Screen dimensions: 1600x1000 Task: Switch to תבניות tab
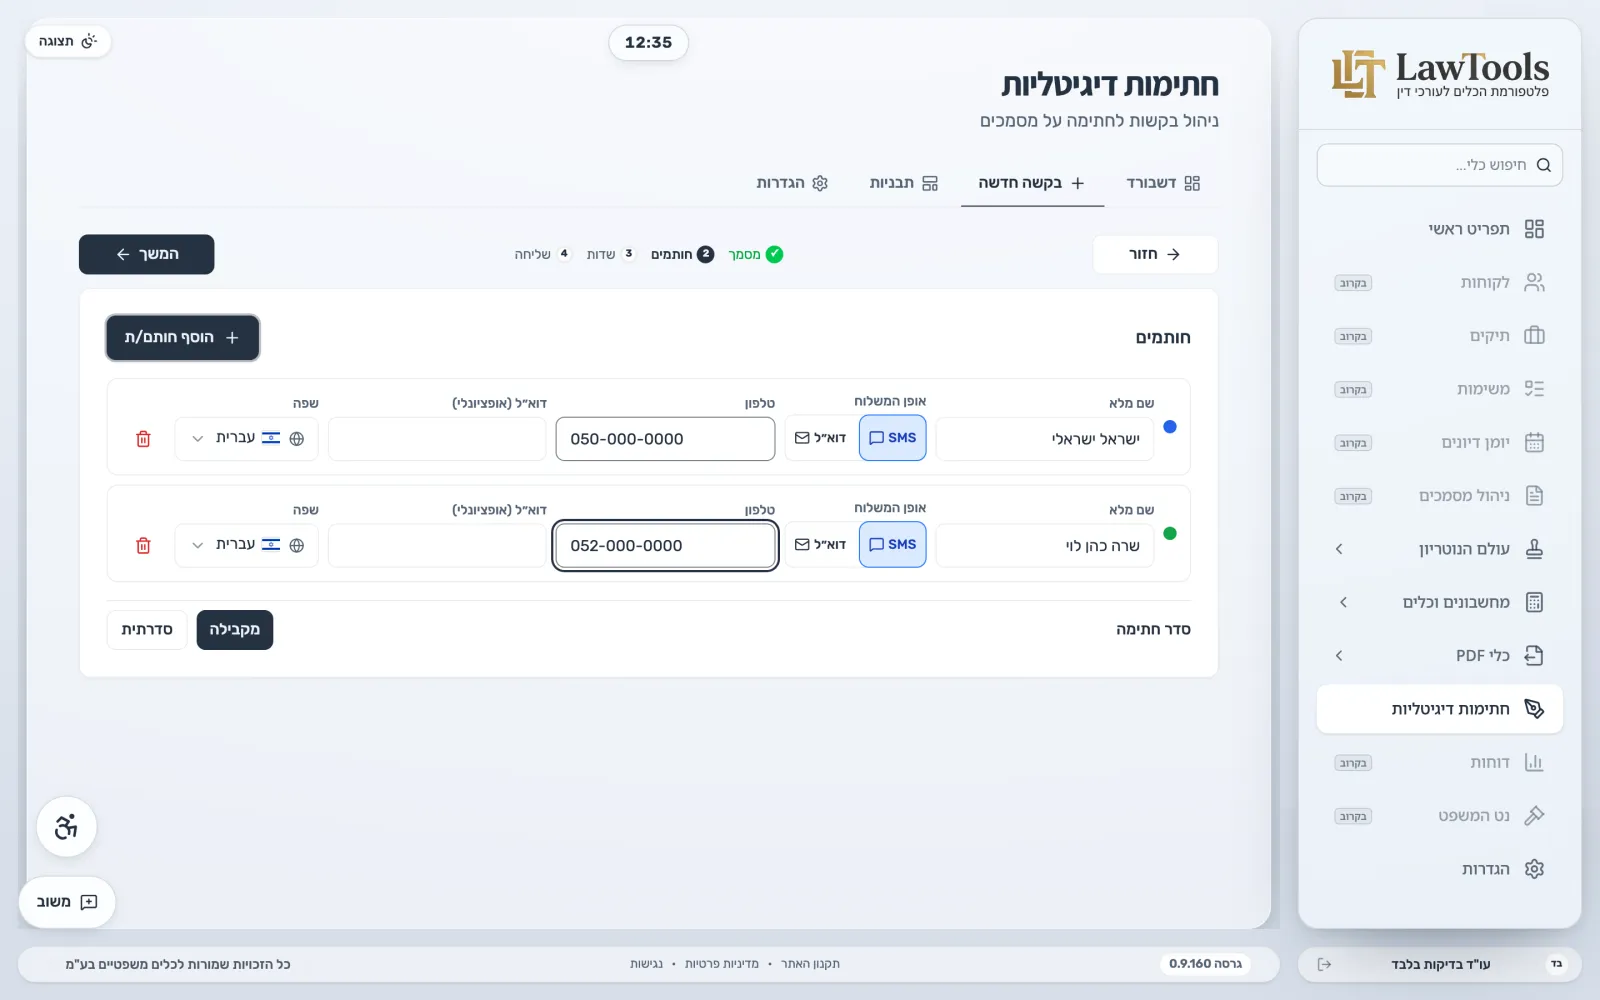[x=904, y=183]
